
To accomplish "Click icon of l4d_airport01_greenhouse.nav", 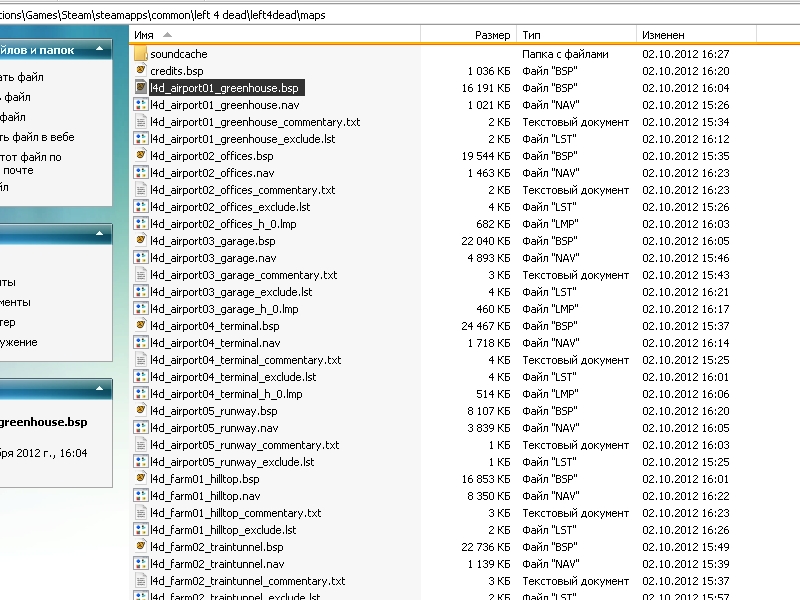I will point(140,105).
